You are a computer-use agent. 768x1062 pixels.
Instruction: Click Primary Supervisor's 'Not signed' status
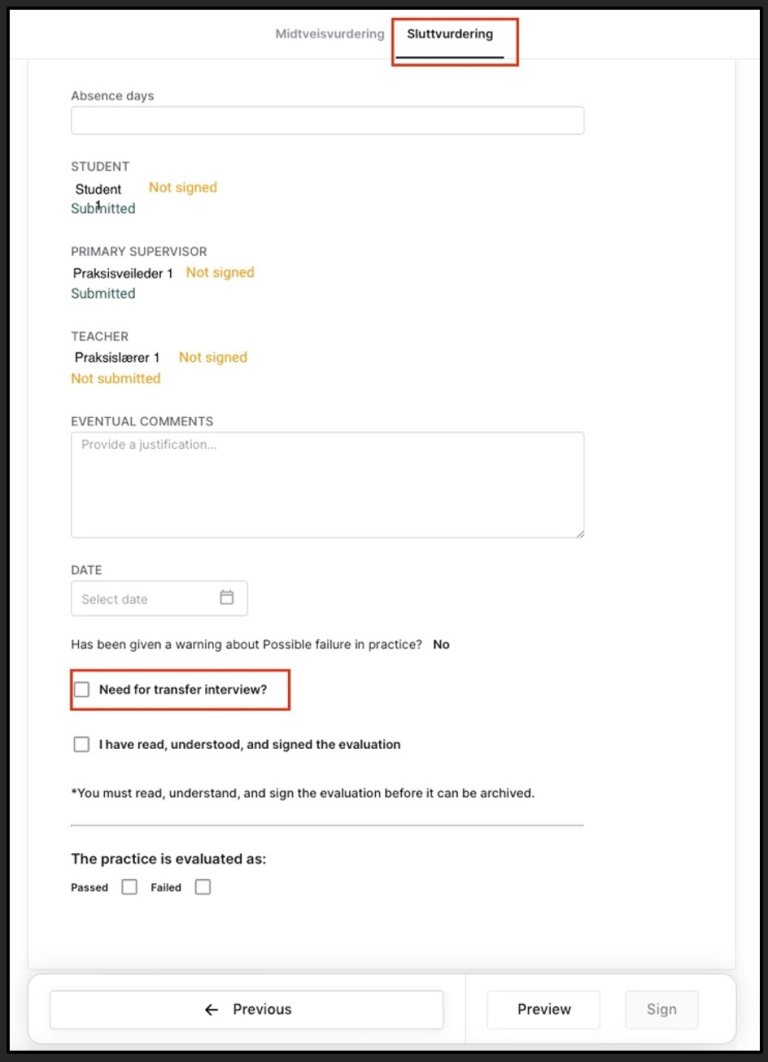(220, 273)
